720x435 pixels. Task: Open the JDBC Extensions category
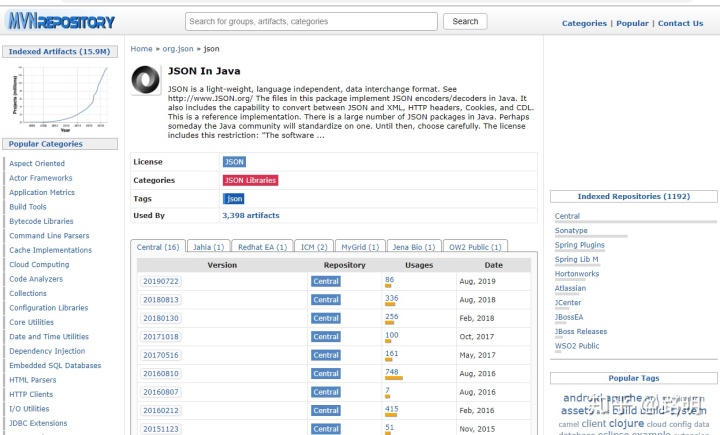38,423
